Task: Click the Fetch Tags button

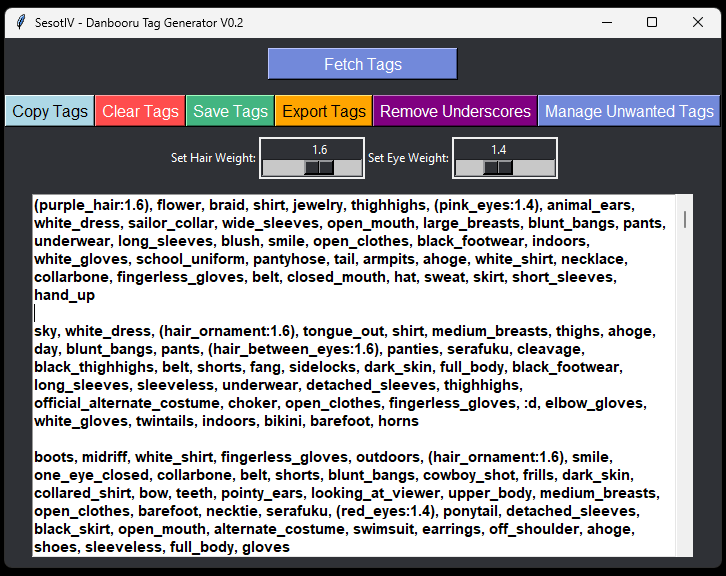Action: click(x=362, y=64)
